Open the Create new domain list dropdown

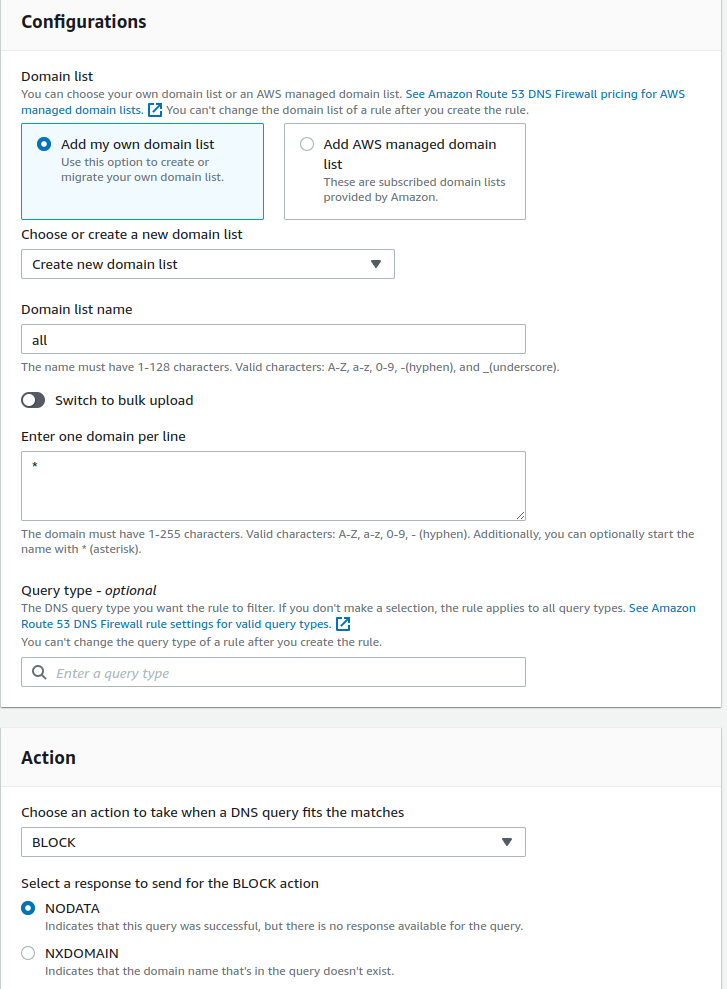pyautogui.click(x=207, y=264)
